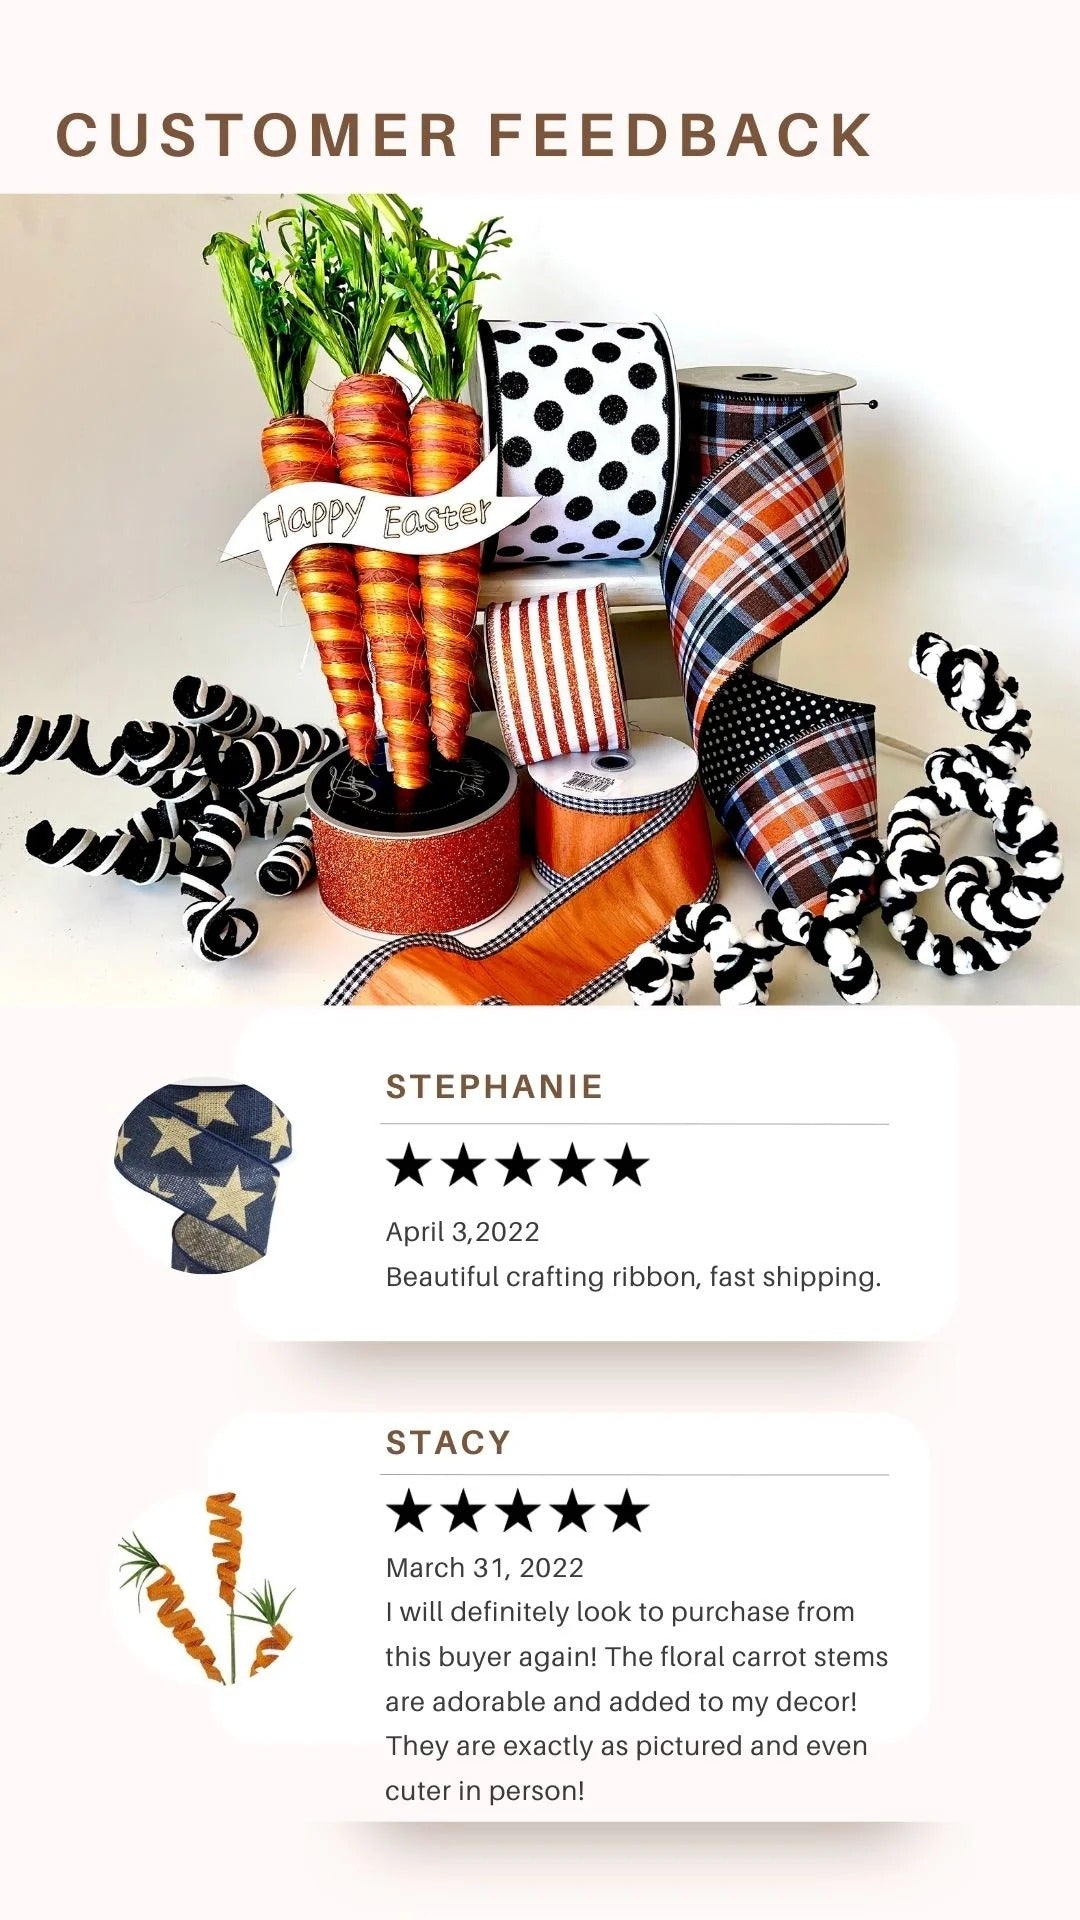Select Stacy's reviewer name
Viewport: 1080px width, 1920px height.
[x=448, y=1443]
